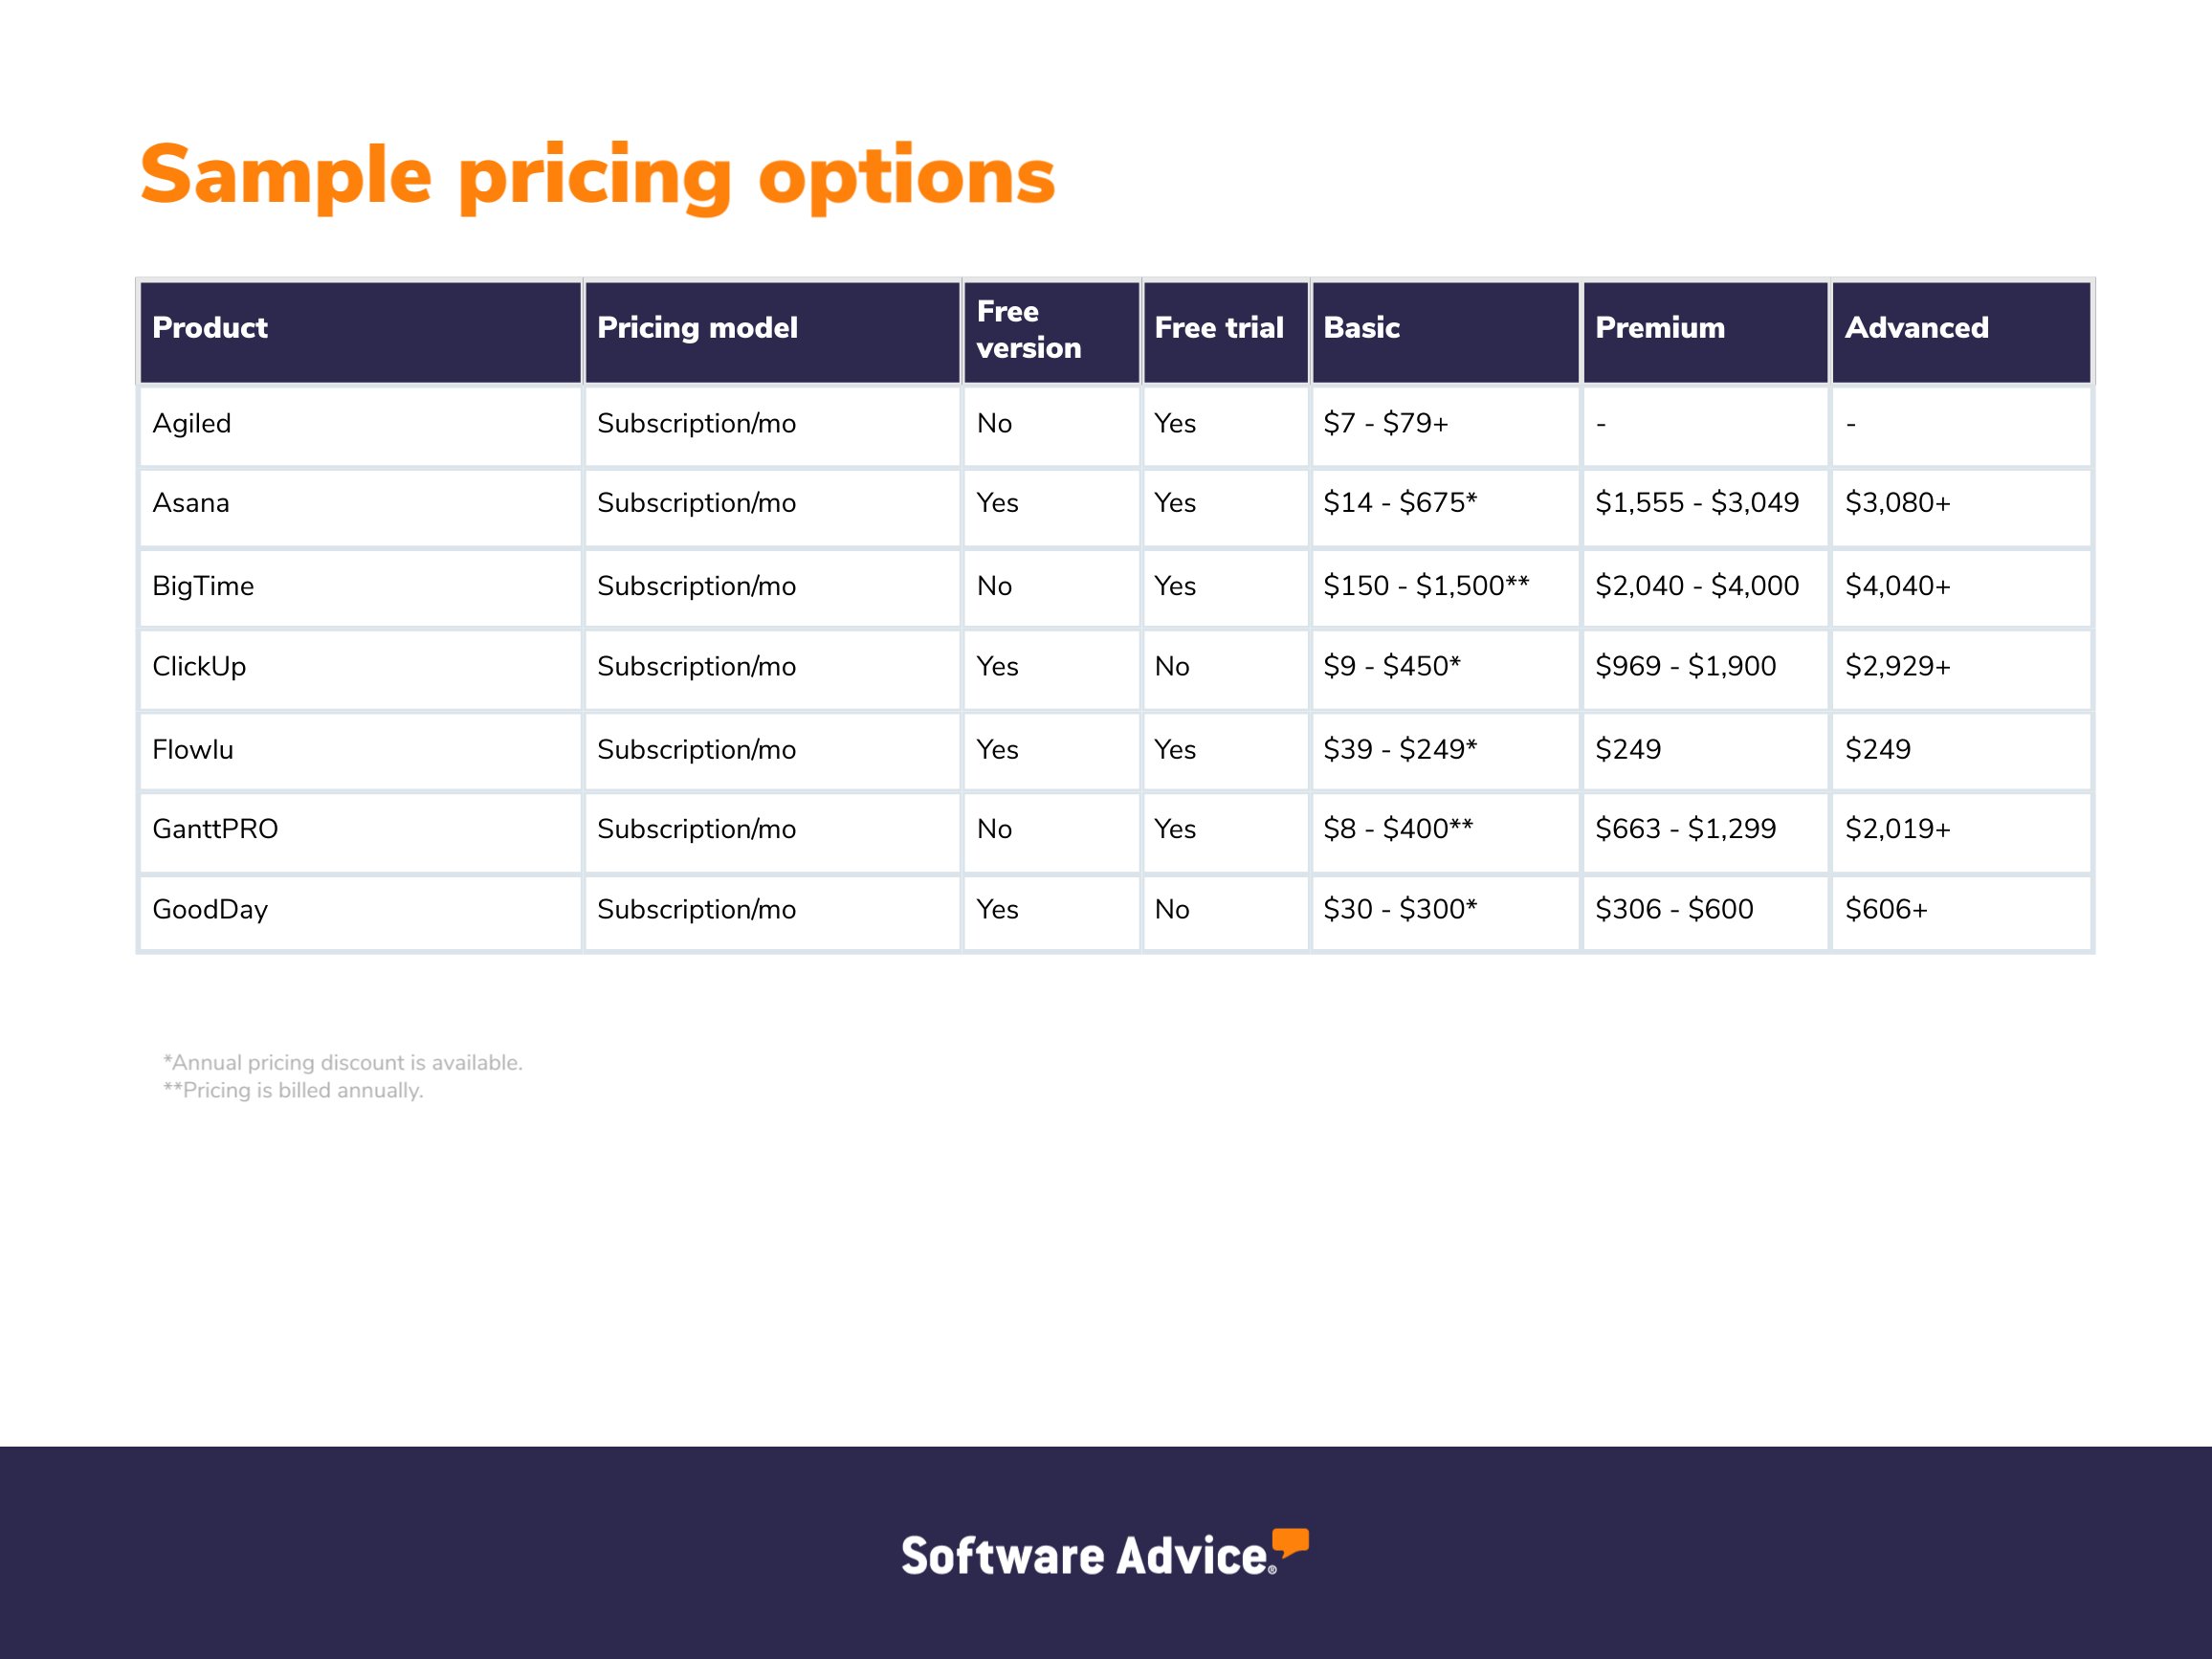Viewport: 2212px width, 1659px height.
Task: Click ClickUp's premium price $969 - $1,900
Action: [1685, 667]
